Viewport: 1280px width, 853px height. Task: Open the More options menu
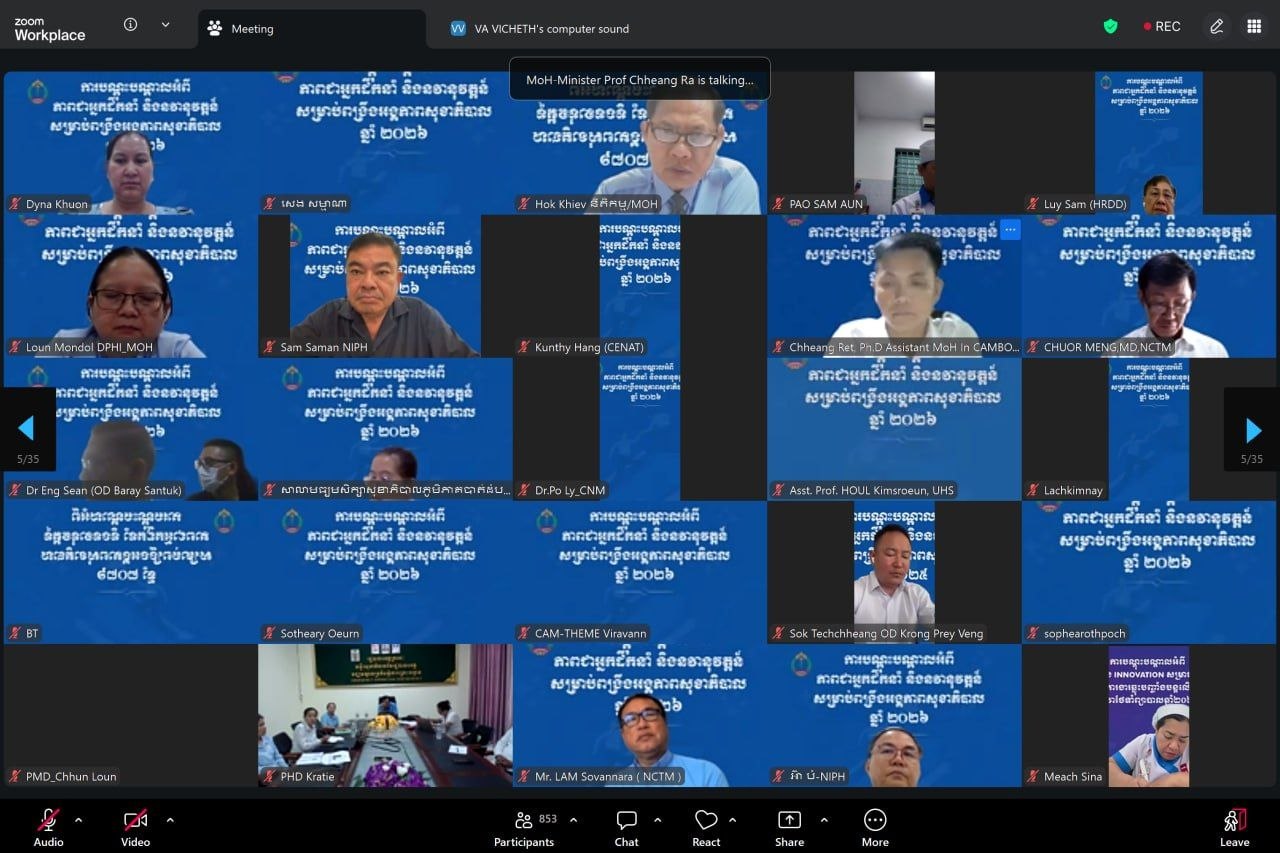coord(875,827)
